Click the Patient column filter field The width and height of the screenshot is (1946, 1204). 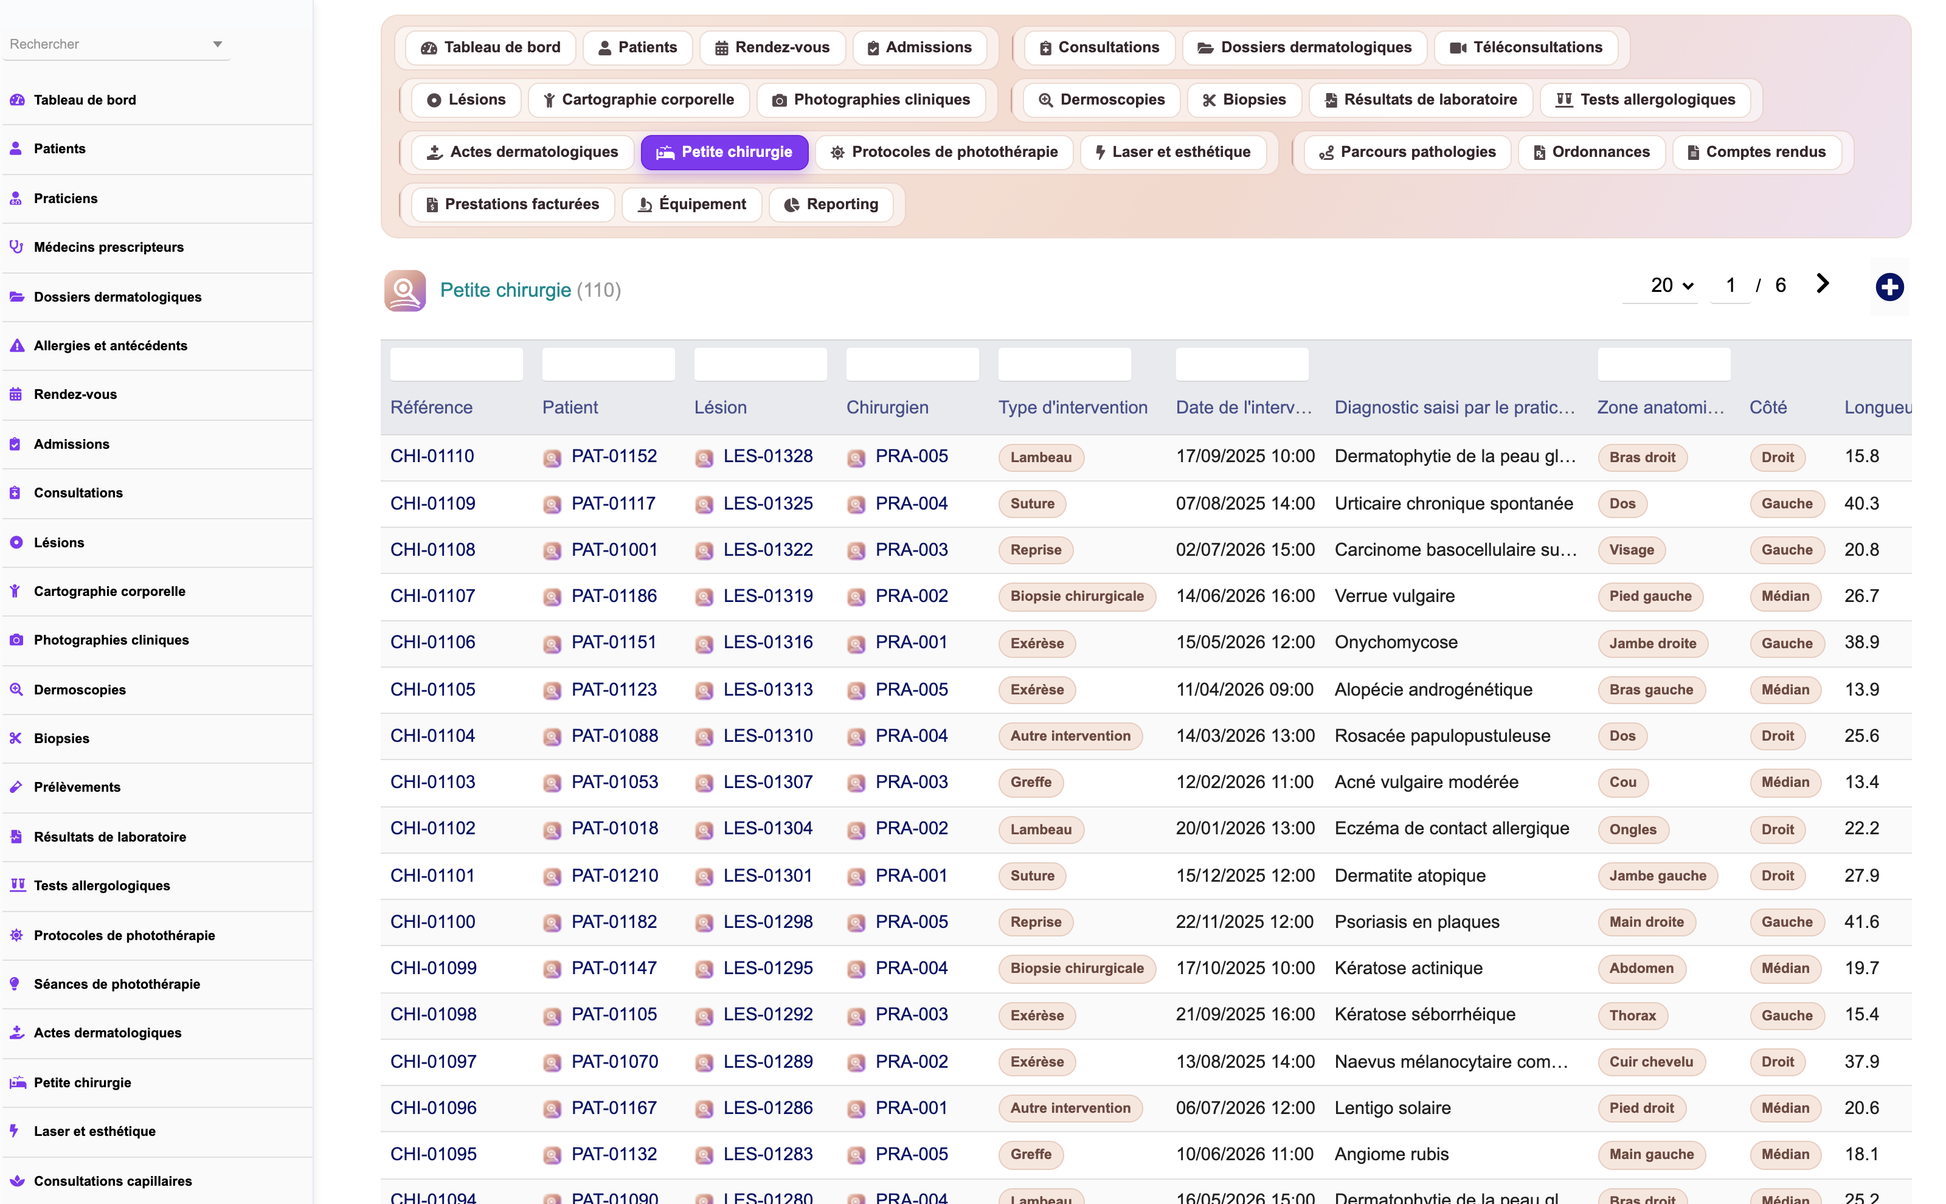(x=608, y=364)
